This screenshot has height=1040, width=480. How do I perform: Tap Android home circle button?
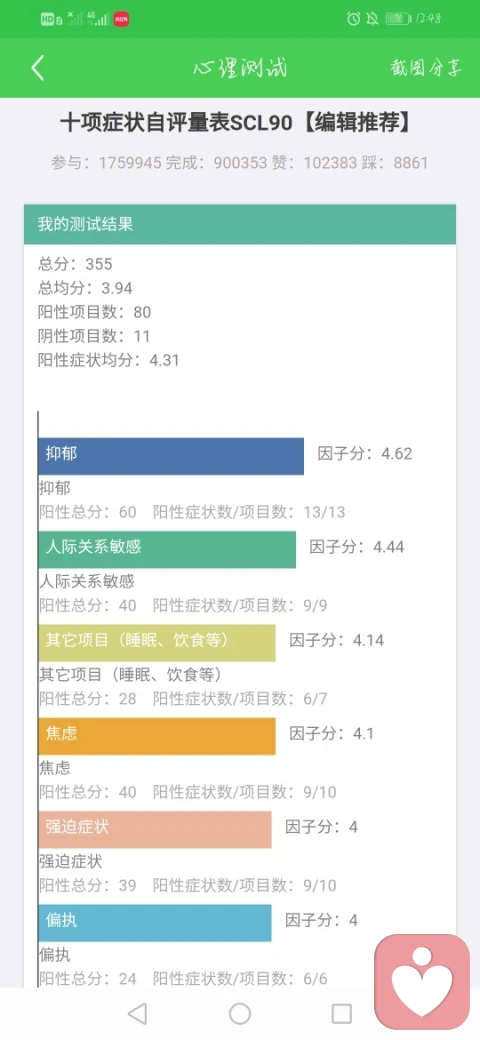coord(240,1013)
